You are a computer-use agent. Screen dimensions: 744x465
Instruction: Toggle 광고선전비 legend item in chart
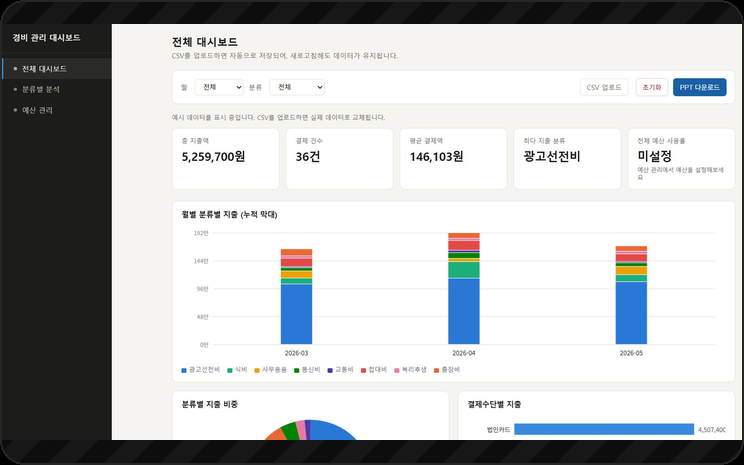click(x=201, y=370)
